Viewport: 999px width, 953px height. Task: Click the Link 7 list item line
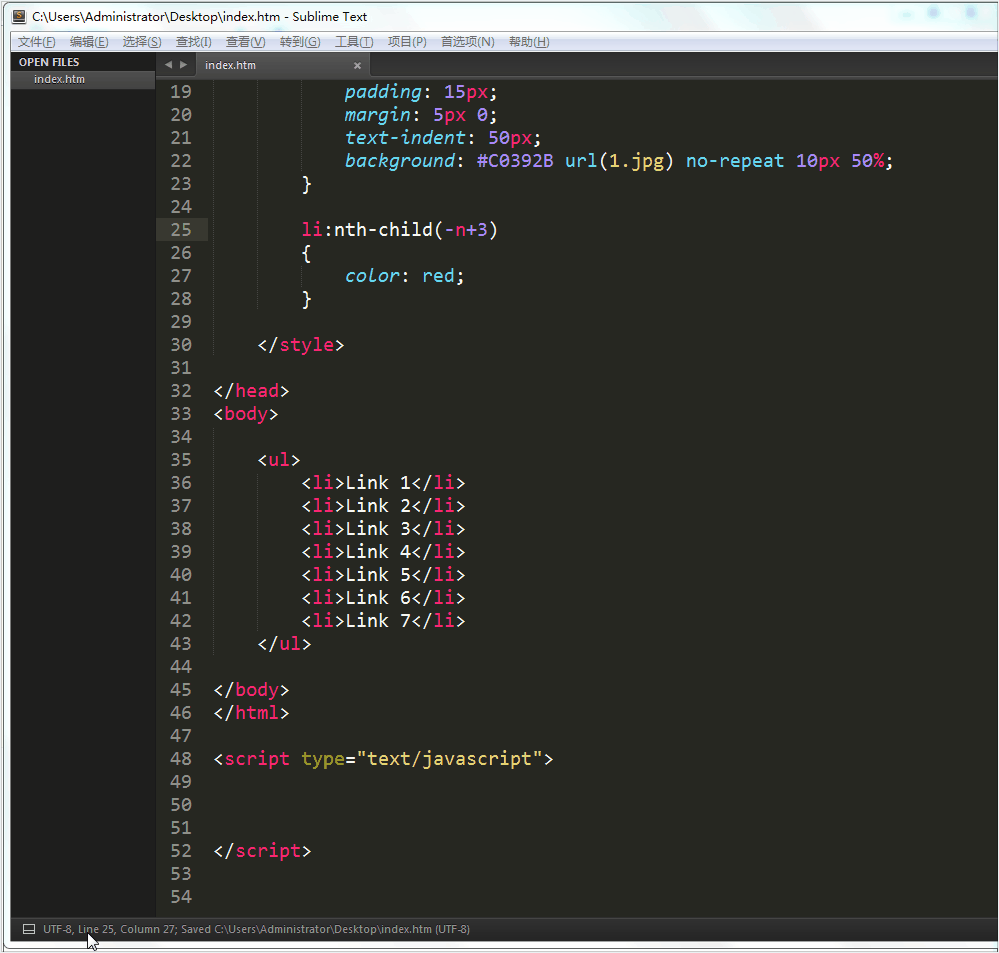pos(384,620)
